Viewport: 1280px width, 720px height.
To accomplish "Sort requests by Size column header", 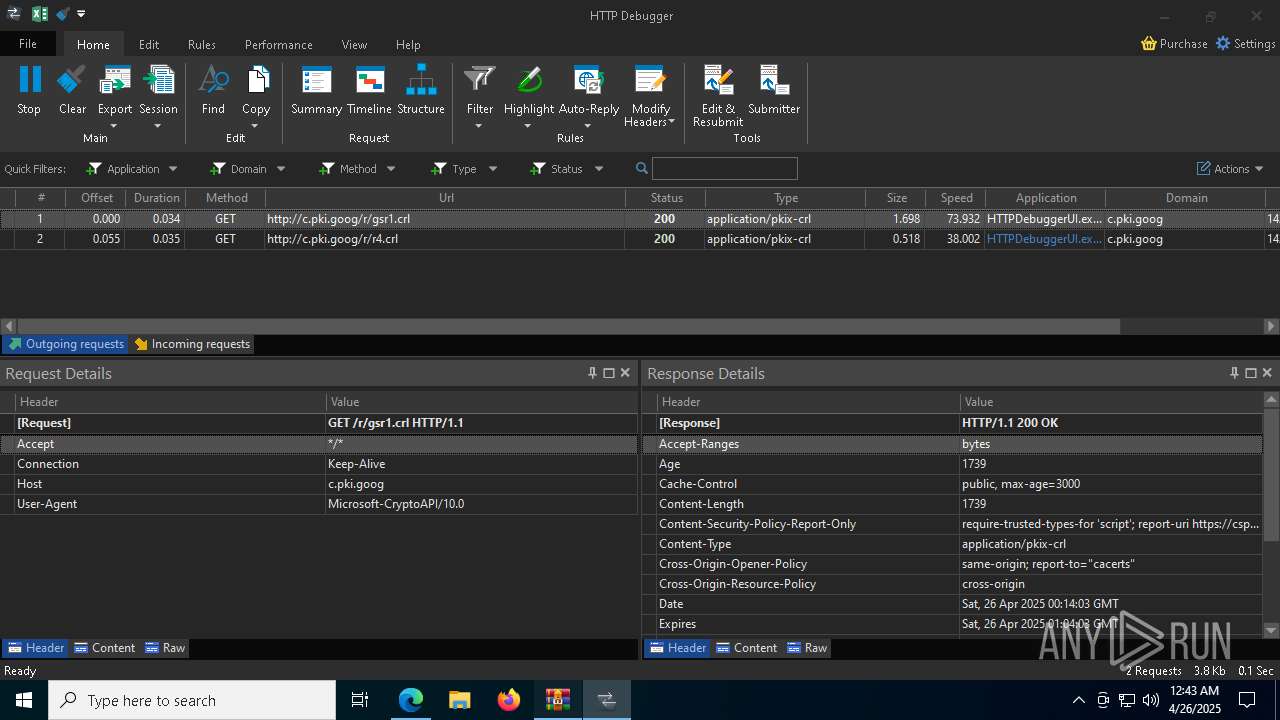I will pyautogui.click(x=896, y=198).
